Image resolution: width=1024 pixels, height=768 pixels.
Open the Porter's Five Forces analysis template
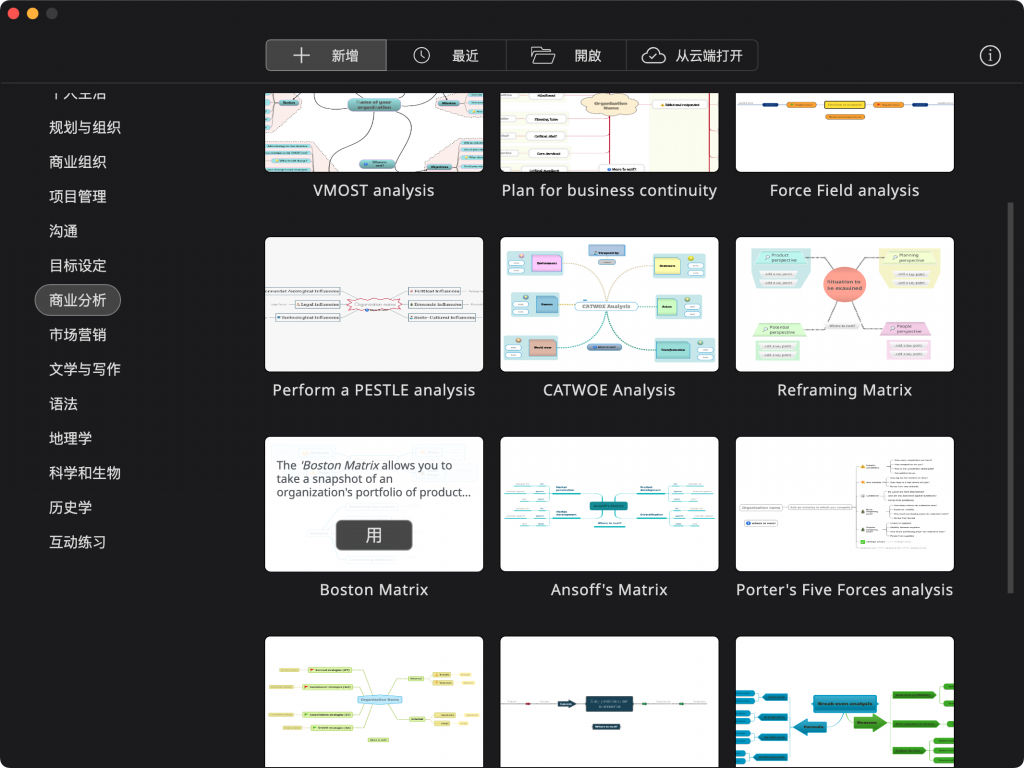point(844,504)
